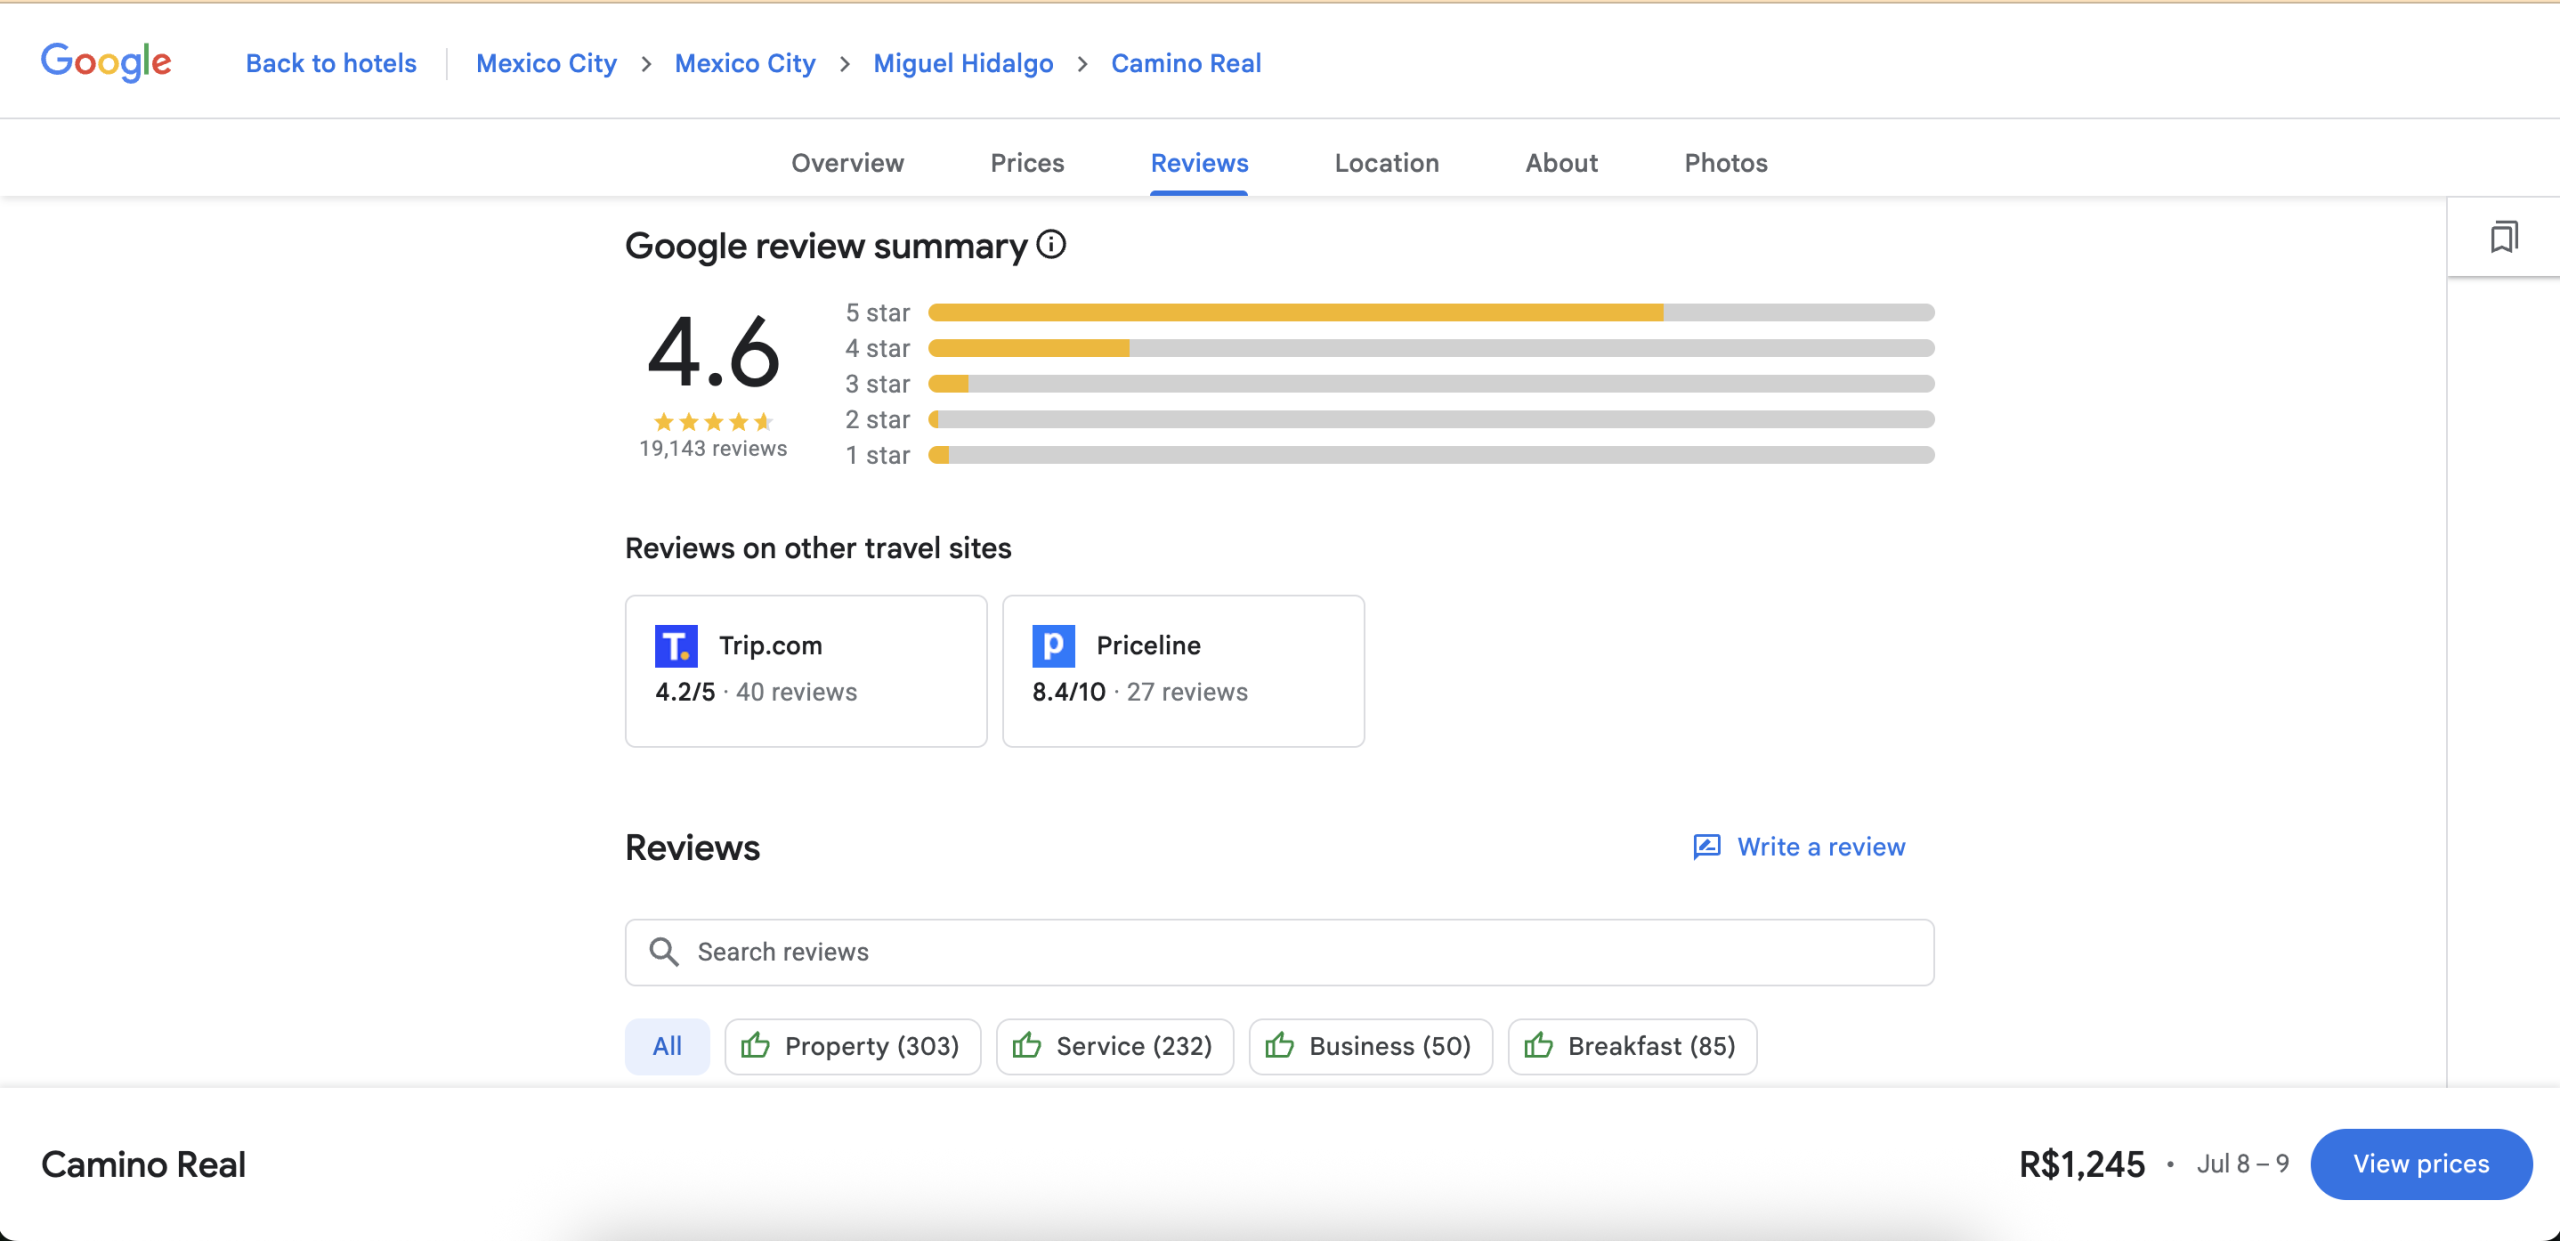Image resolution: width=2560 pixels, height=1241 pixels.
Task: Select the Reviews tab
Action: 1199,163
